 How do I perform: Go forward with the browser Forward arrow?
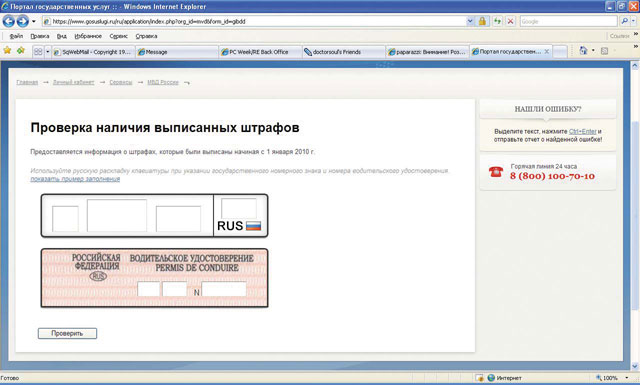point(23,21)
